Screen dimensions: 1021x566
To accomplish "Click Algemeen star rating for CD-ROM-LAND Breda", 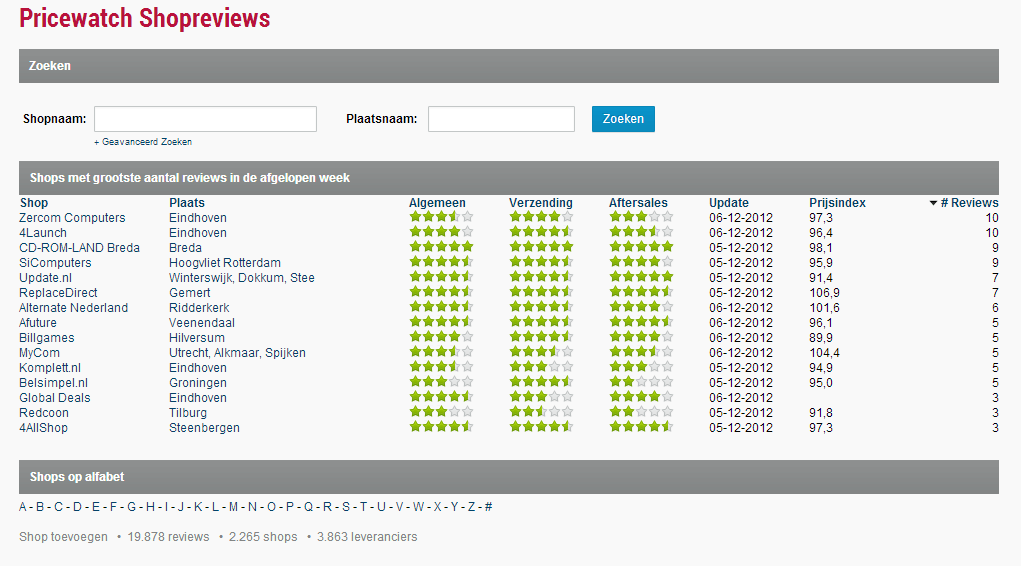I will 441,247.
